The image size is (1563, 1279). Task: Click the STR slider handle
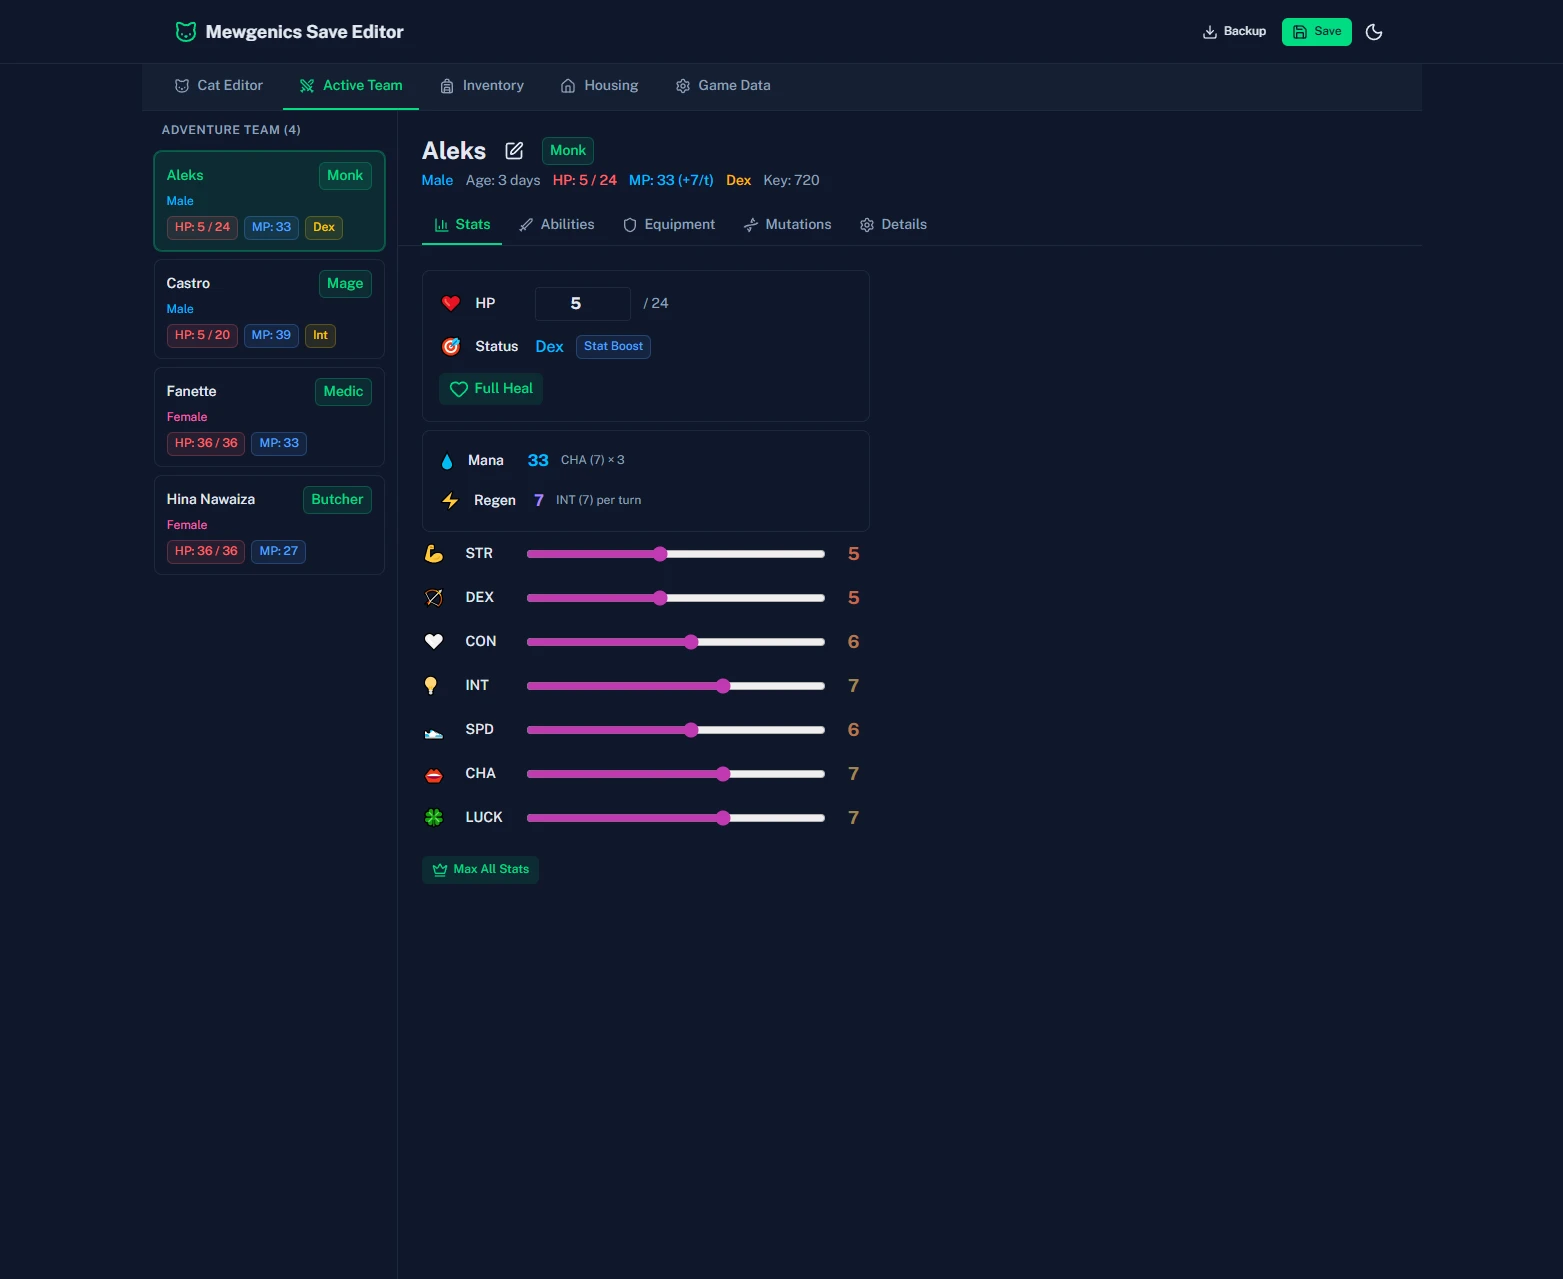tap(660, 554)
